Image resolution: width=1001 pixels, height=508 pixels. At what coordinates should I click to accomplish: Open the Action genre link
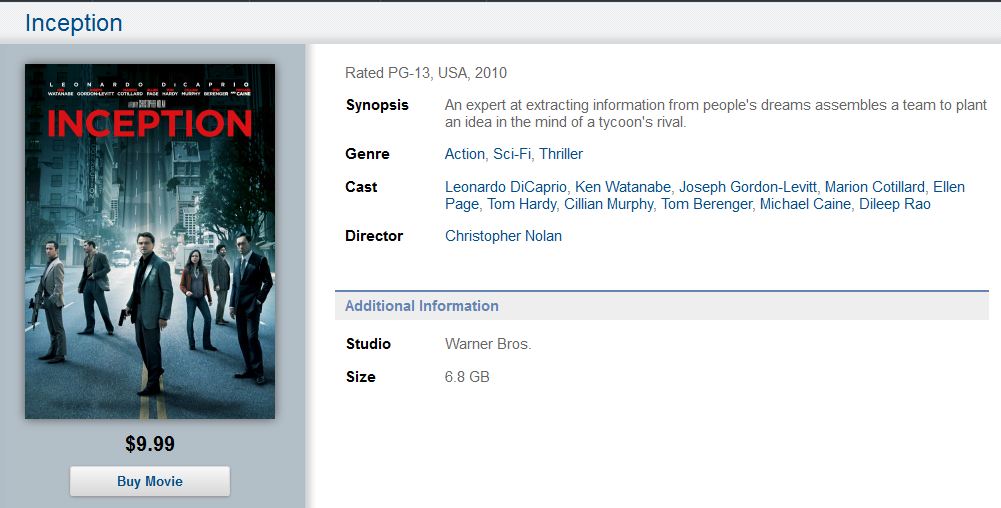pos(465,154)
